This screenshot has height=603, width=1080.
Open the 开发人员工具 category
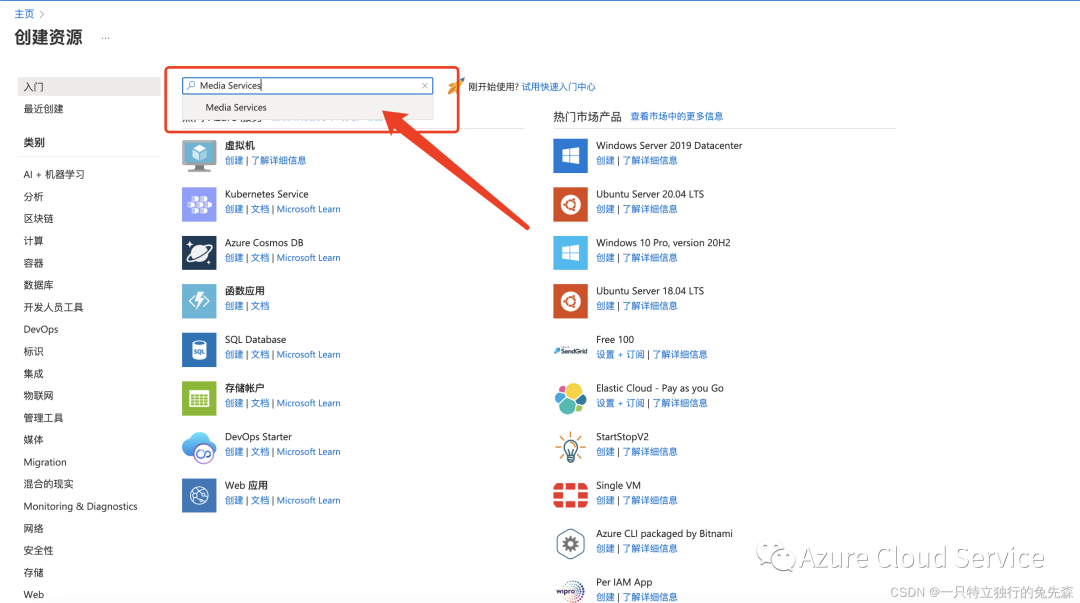tap(53, 307)
